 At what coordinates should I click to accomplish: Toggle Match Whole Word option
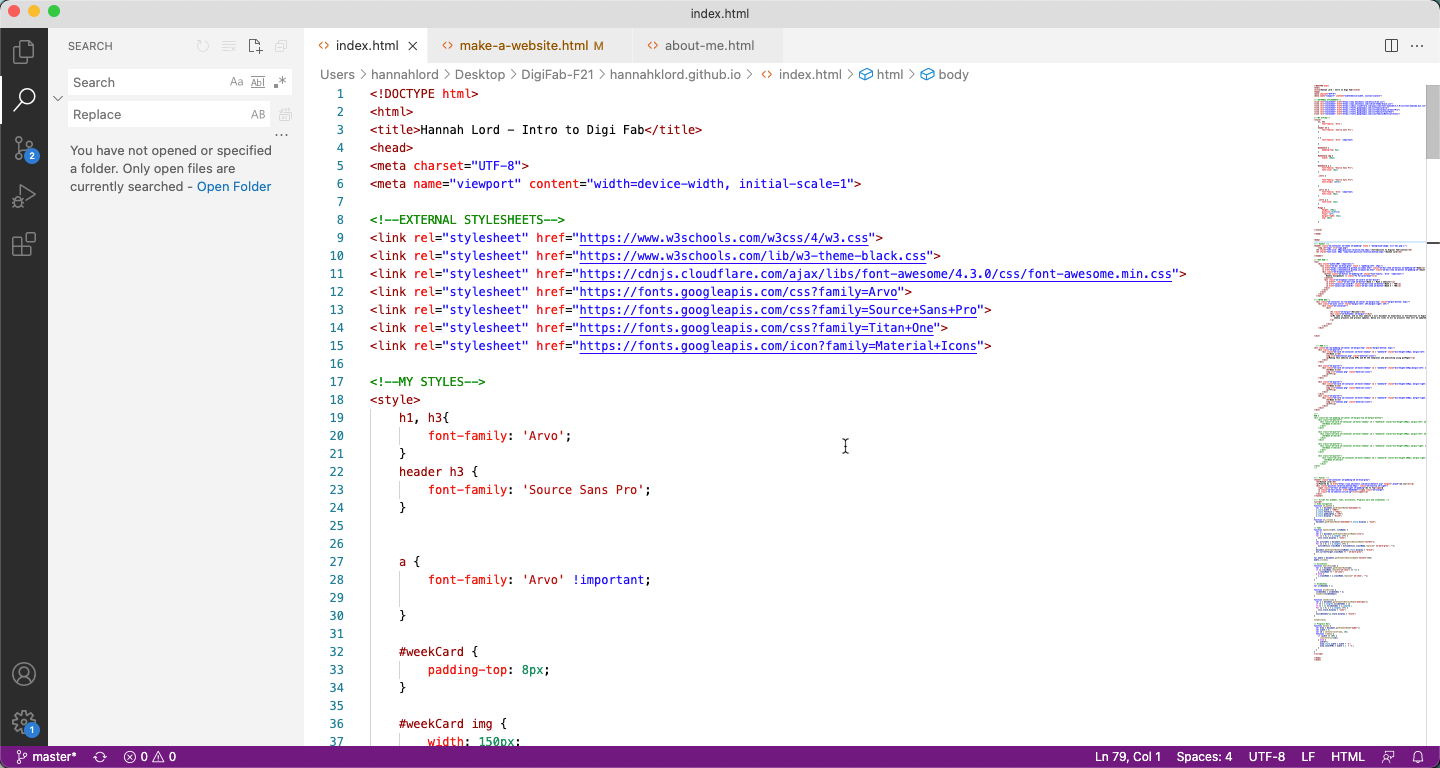pyautogui.click(x=258, y=82)
